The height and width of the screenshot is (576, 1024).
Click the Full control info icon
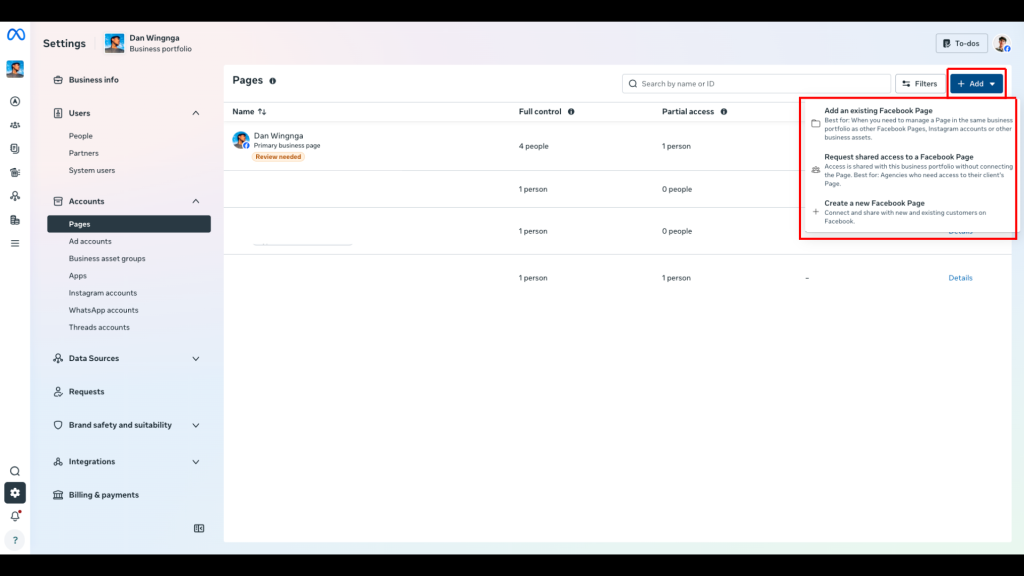(x=571, y=112)
